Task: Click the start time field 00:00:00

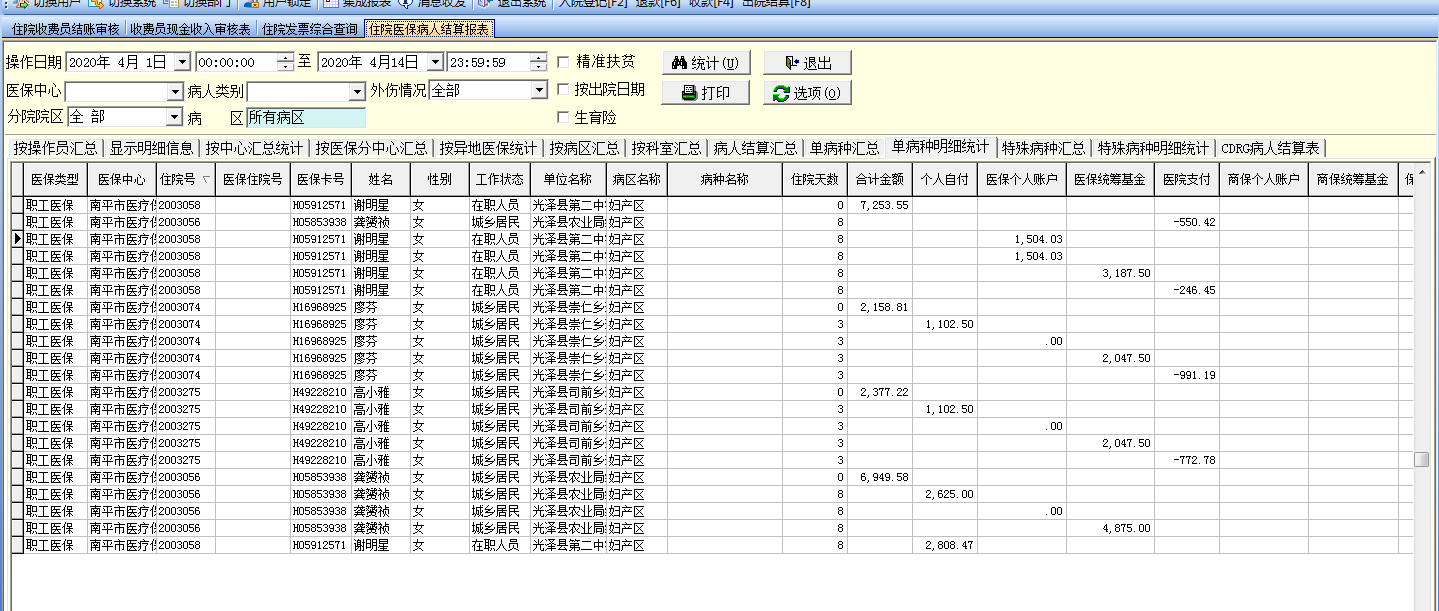Action: 236,62
